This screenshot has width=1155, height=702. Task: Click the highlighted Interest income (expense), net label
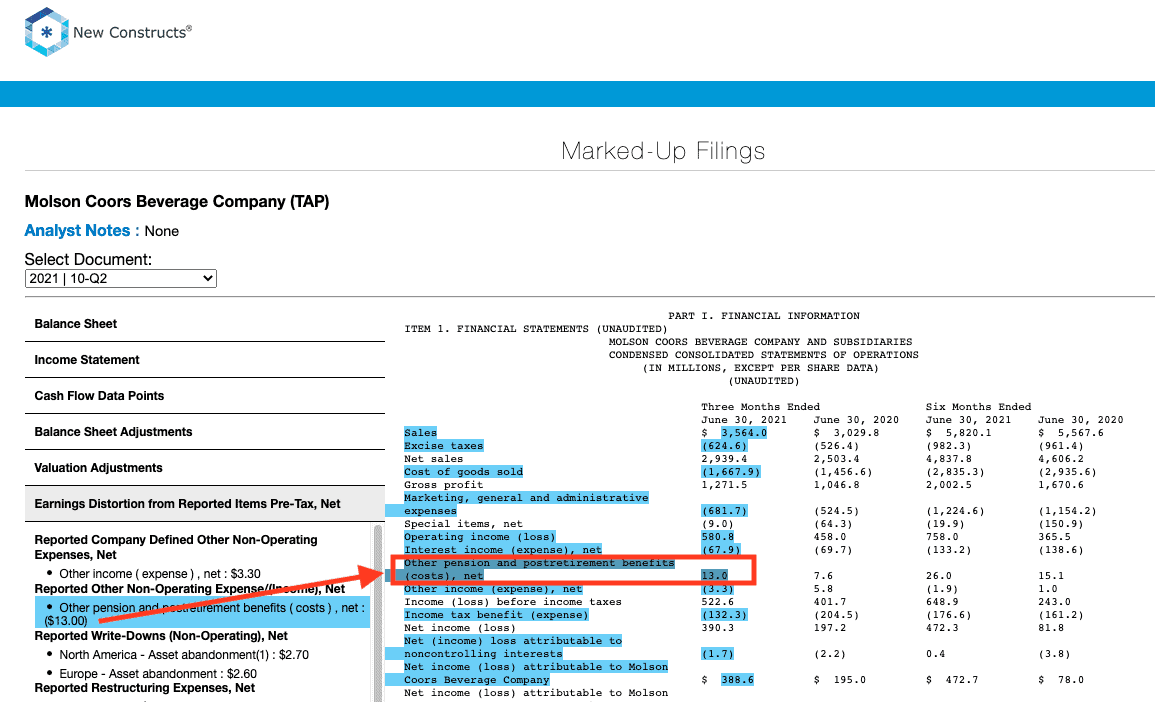tap(503, 550)
